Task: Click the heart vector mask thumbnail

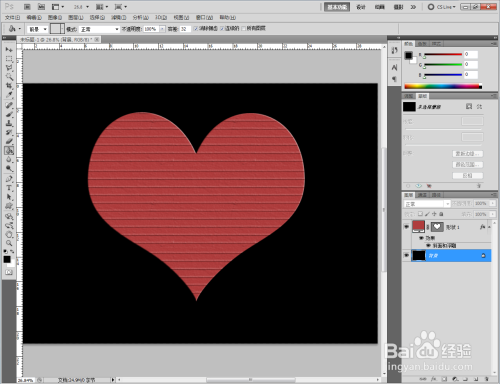Action: [437, 227]
